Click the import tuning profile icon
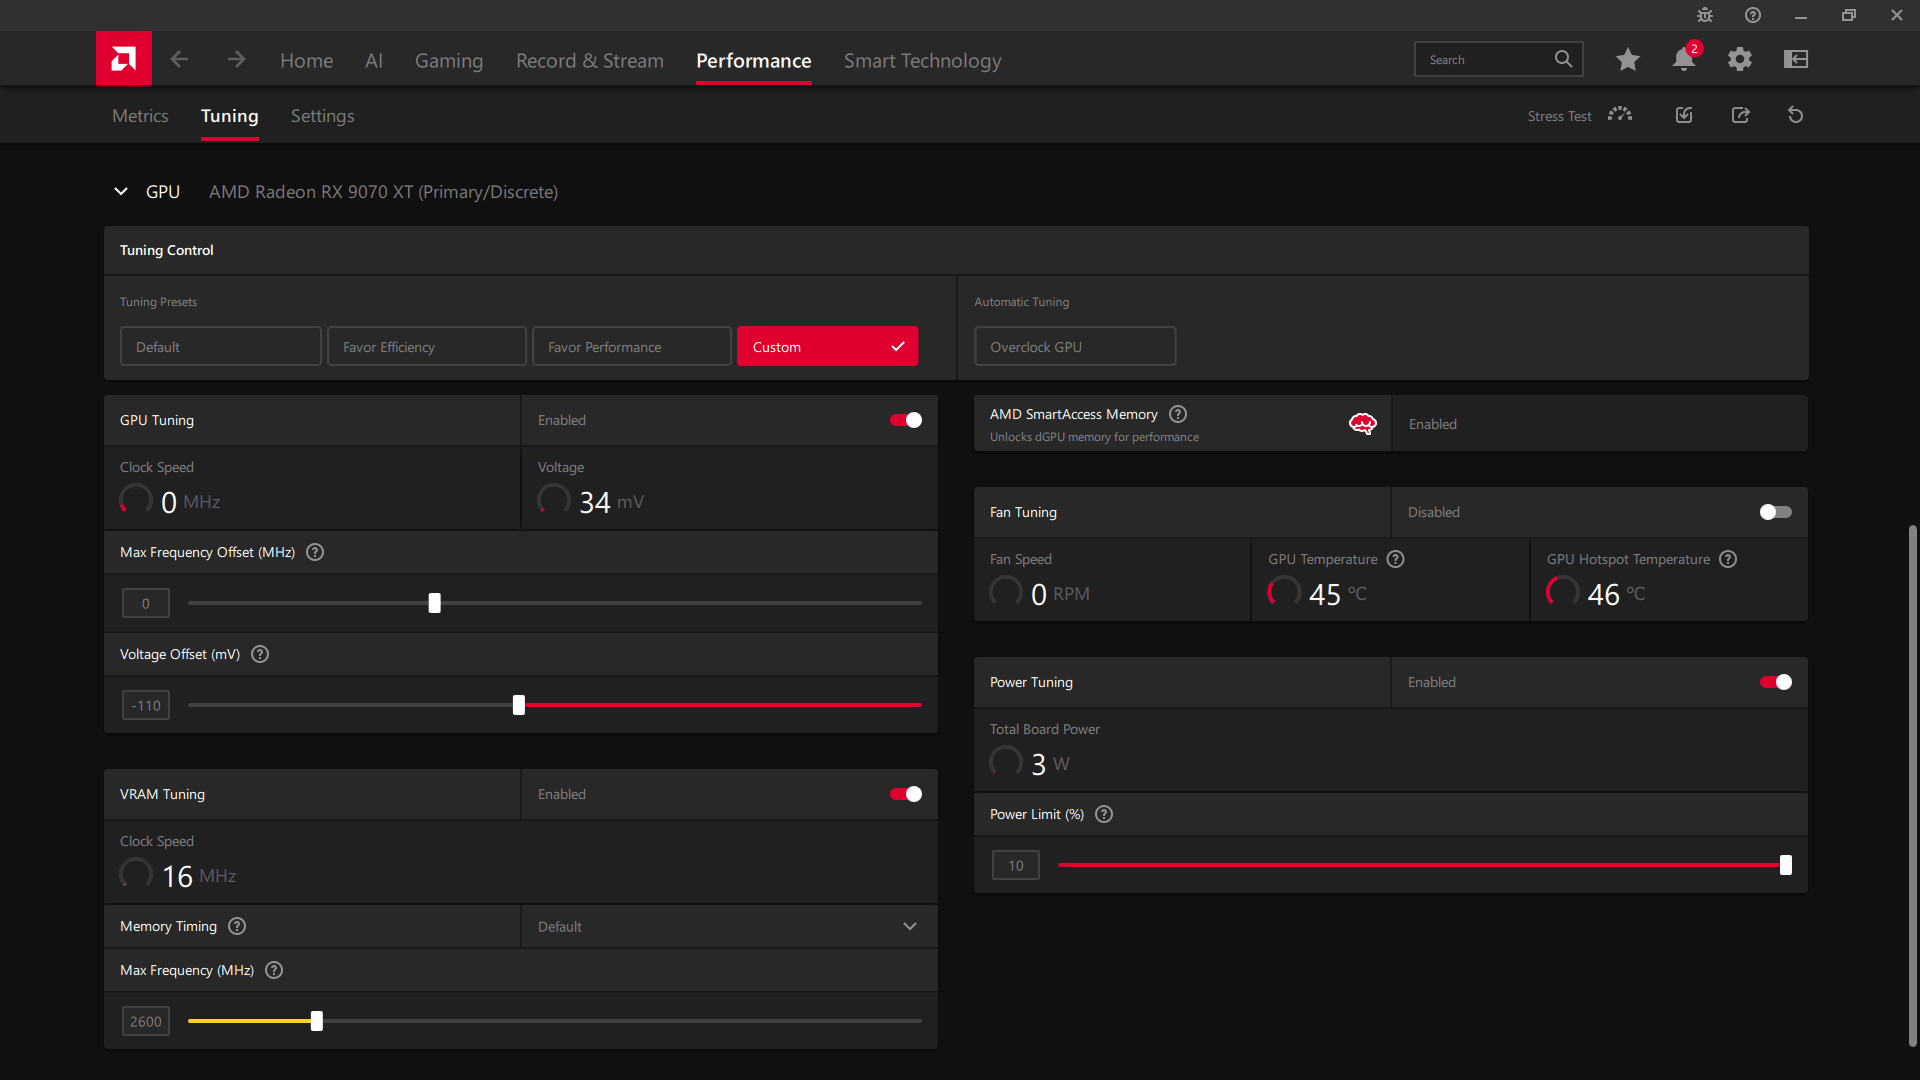The width and height of the screenshot is (1920, 1080). (1684, 115)
